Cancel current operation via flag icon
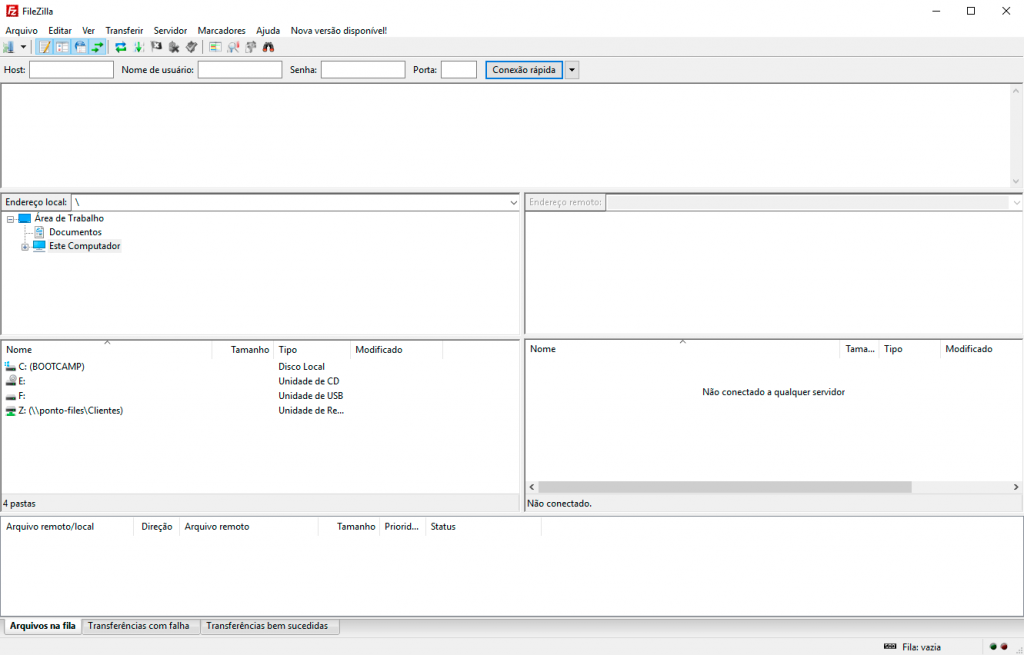1024x655 pixels. click(156, 47)
